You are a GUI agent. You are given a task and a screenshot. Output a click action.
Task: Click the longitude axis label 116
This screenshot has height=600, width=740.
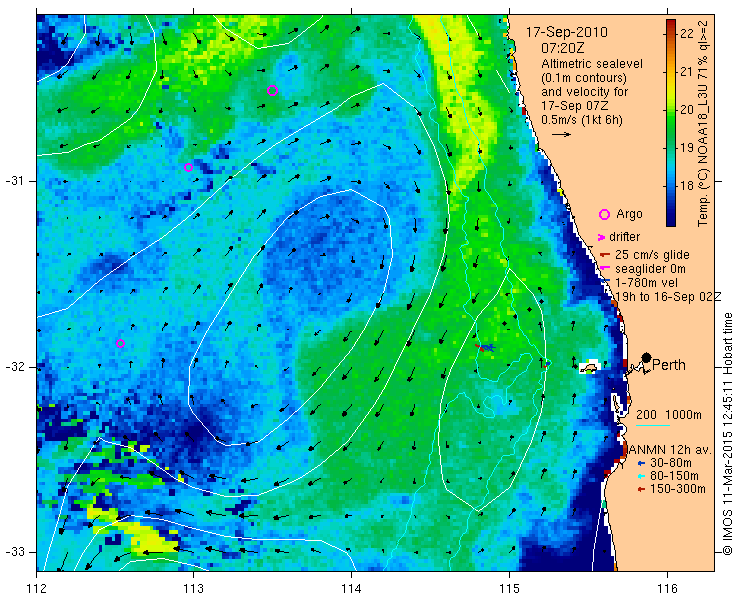point(667,589)
